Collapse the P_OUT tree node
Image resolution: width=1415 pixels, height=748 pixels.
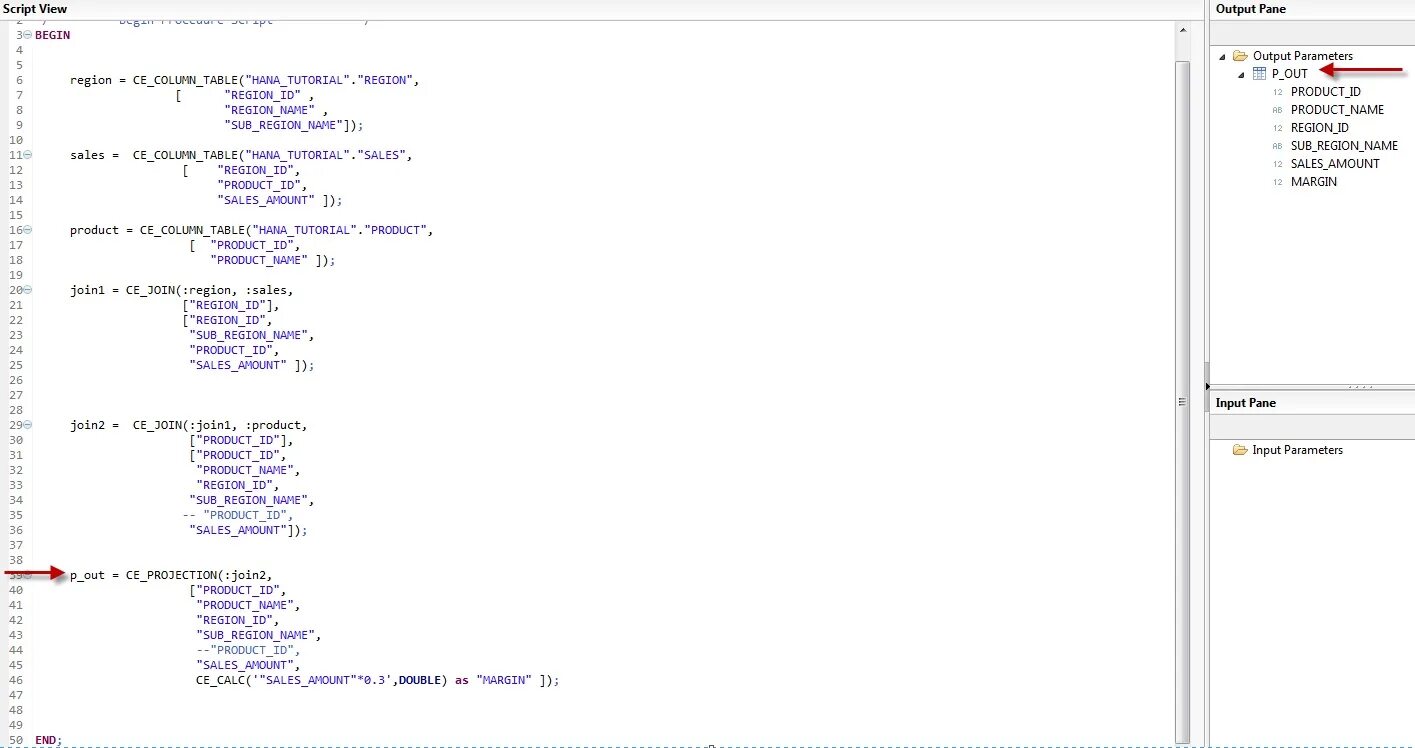[x=1243, y=73]
